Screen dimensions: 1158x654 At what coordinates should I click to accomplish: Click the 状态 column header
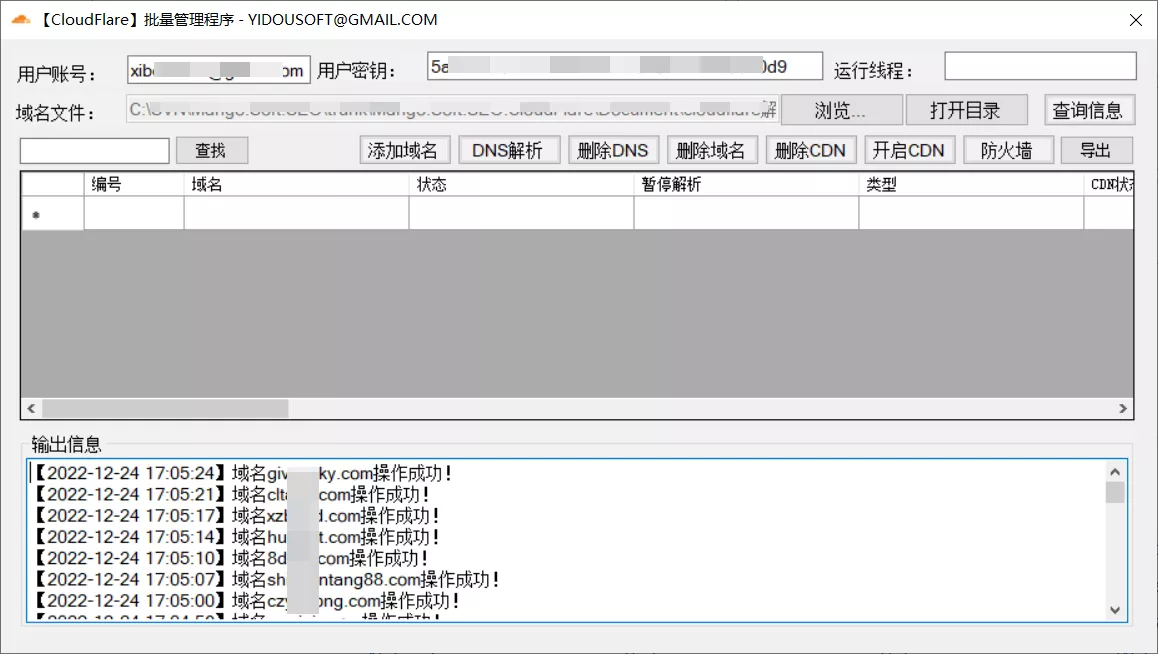pyautogui.click(x=520, y=185)
